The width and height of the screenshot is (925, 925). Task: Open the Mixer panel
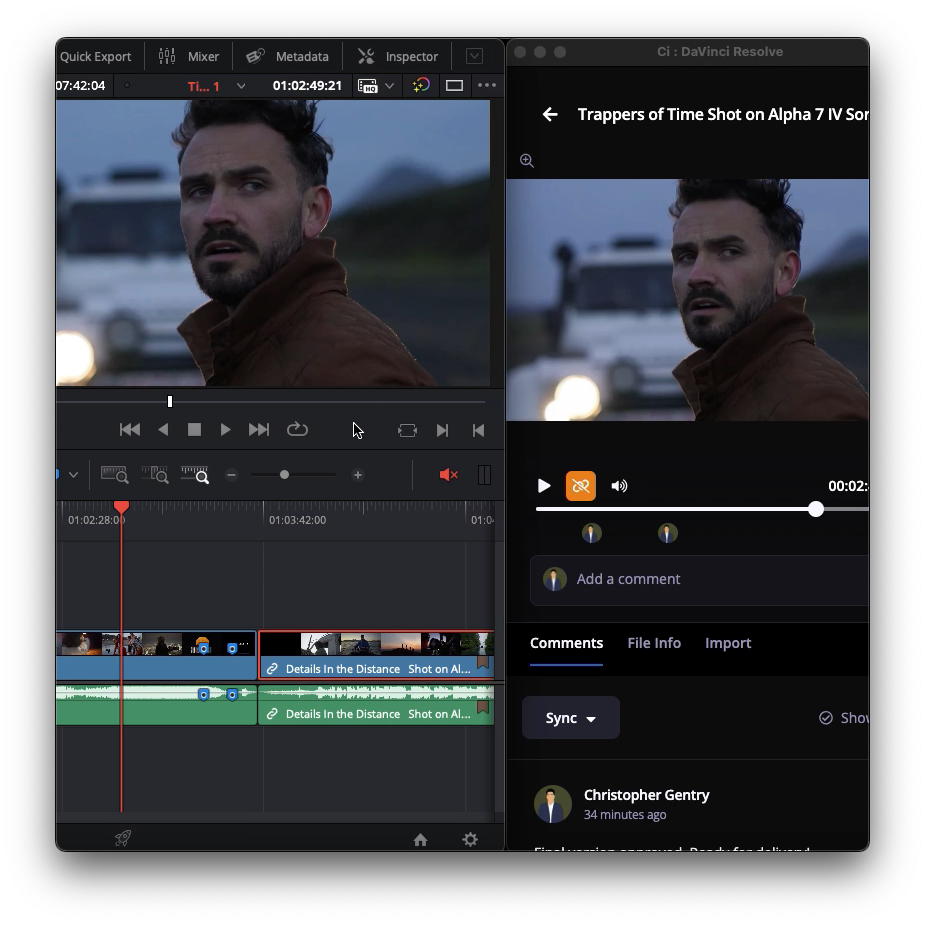(x=189, y=57)
